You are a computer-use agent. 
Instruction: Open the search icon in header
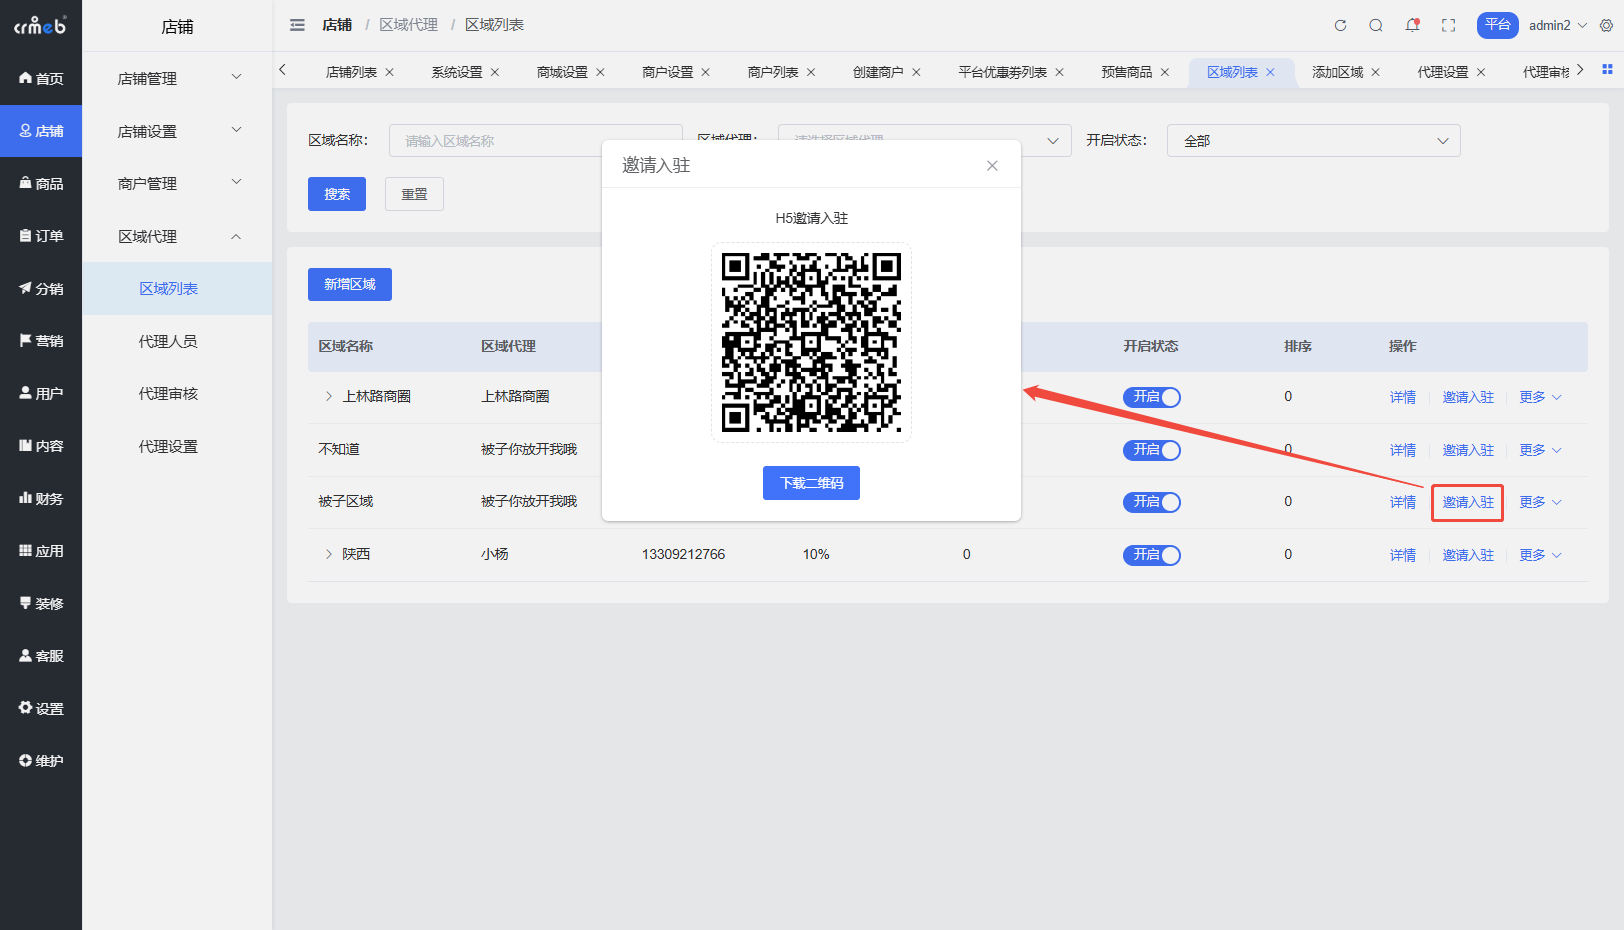(1376, 26)
